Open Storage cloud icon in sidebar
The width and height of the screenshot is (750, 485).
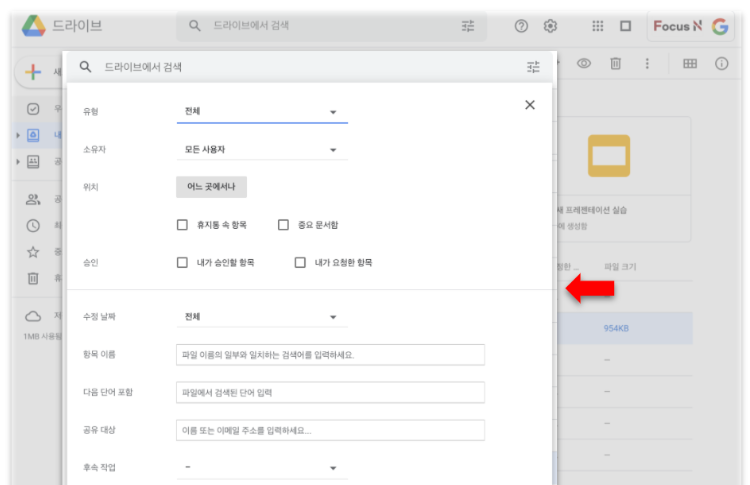33,316
